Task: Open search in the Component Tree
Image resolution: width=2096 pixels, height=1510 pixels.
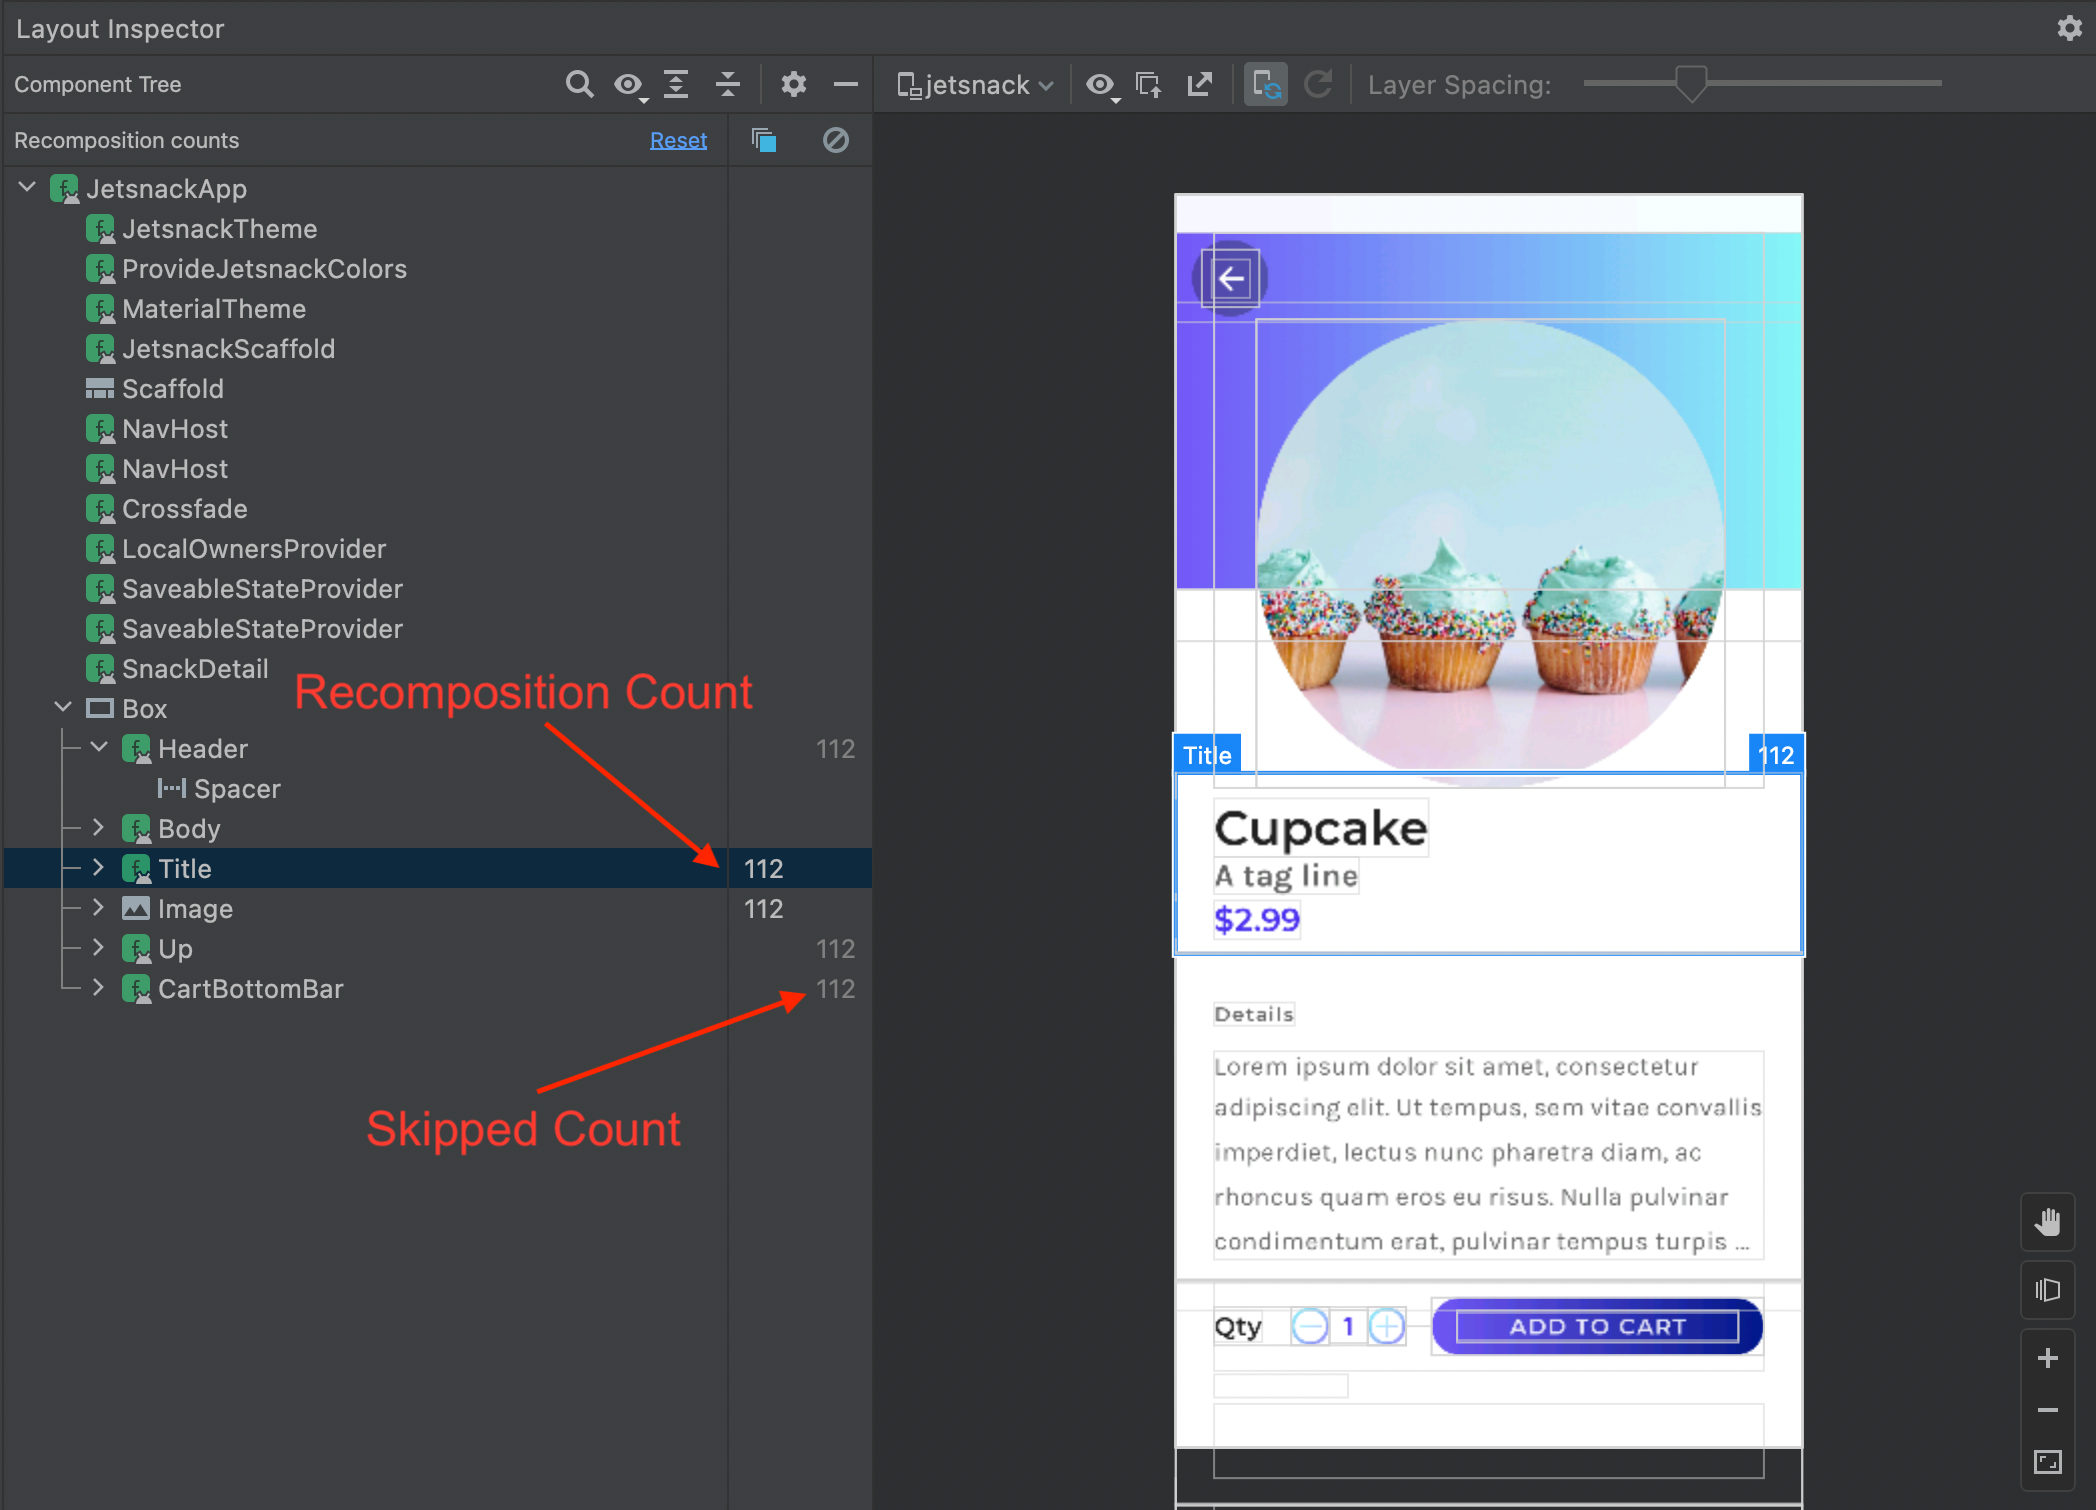Action: coord(581,84)
